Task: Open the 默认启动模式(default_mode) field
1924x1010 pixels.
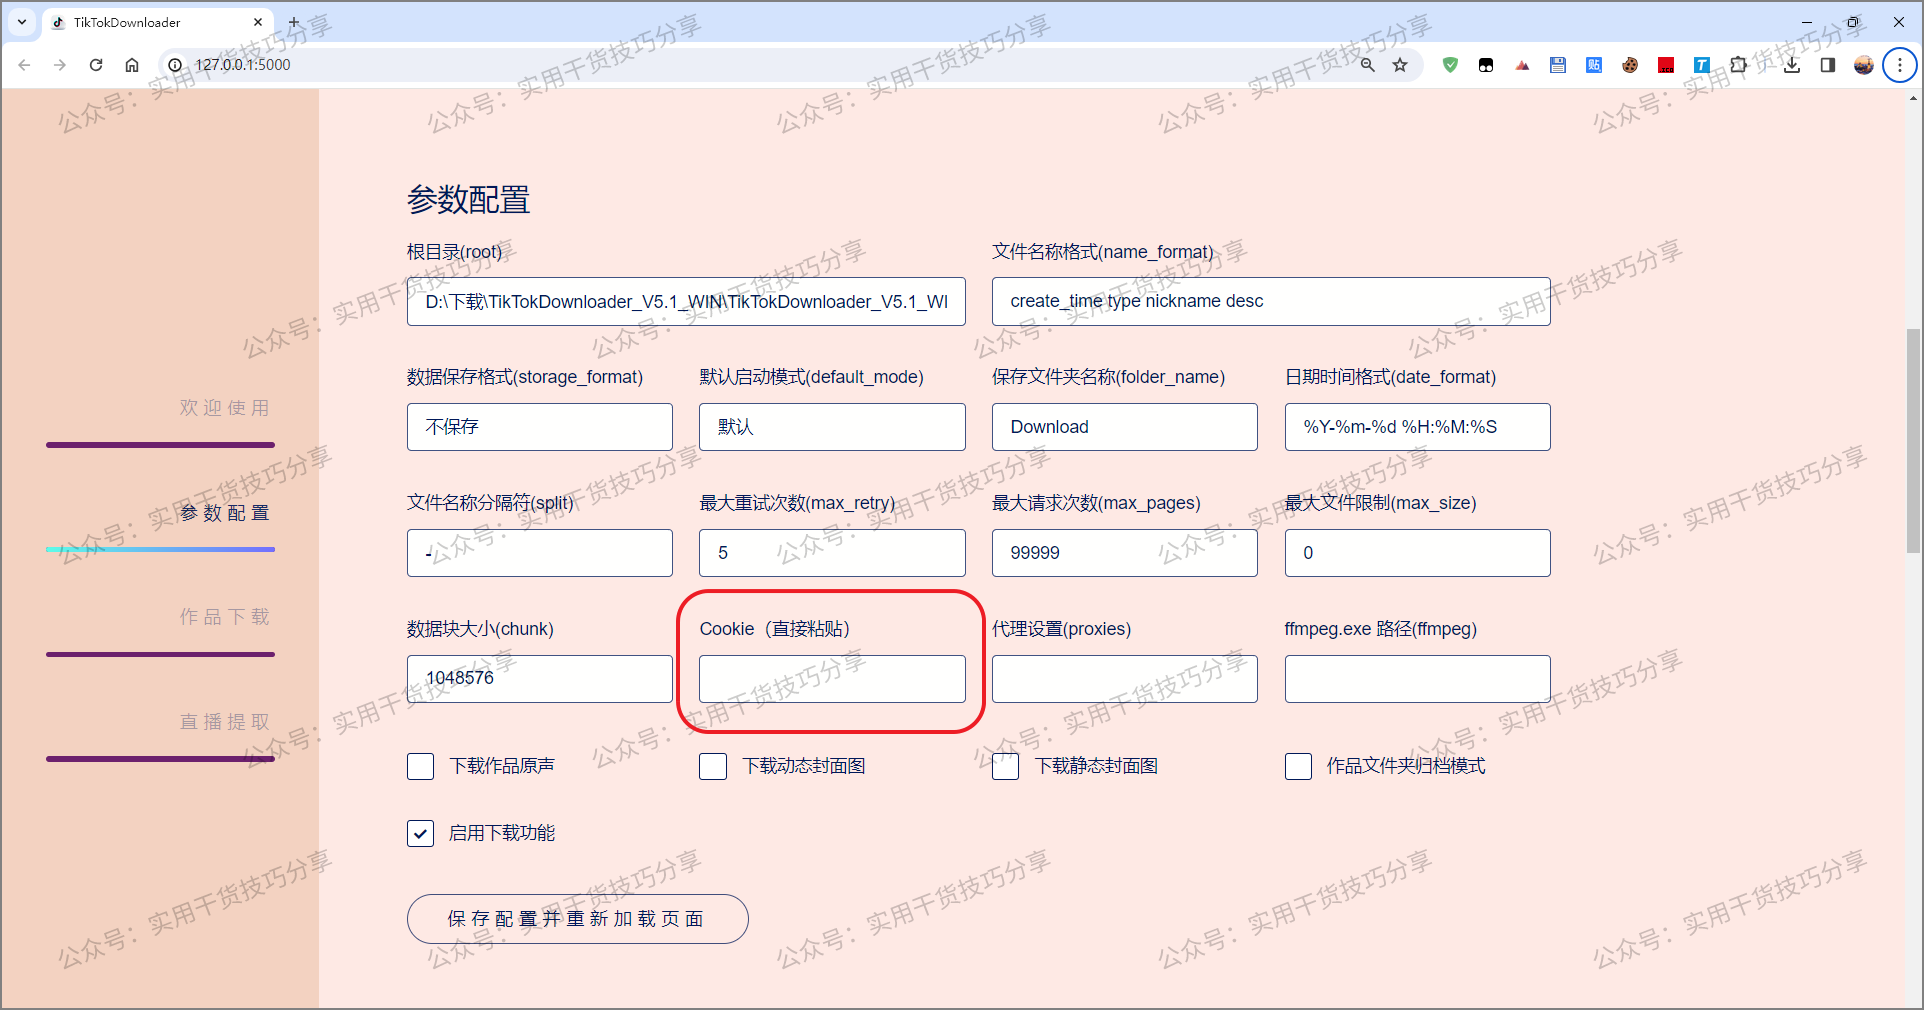Action: [832, 427]
